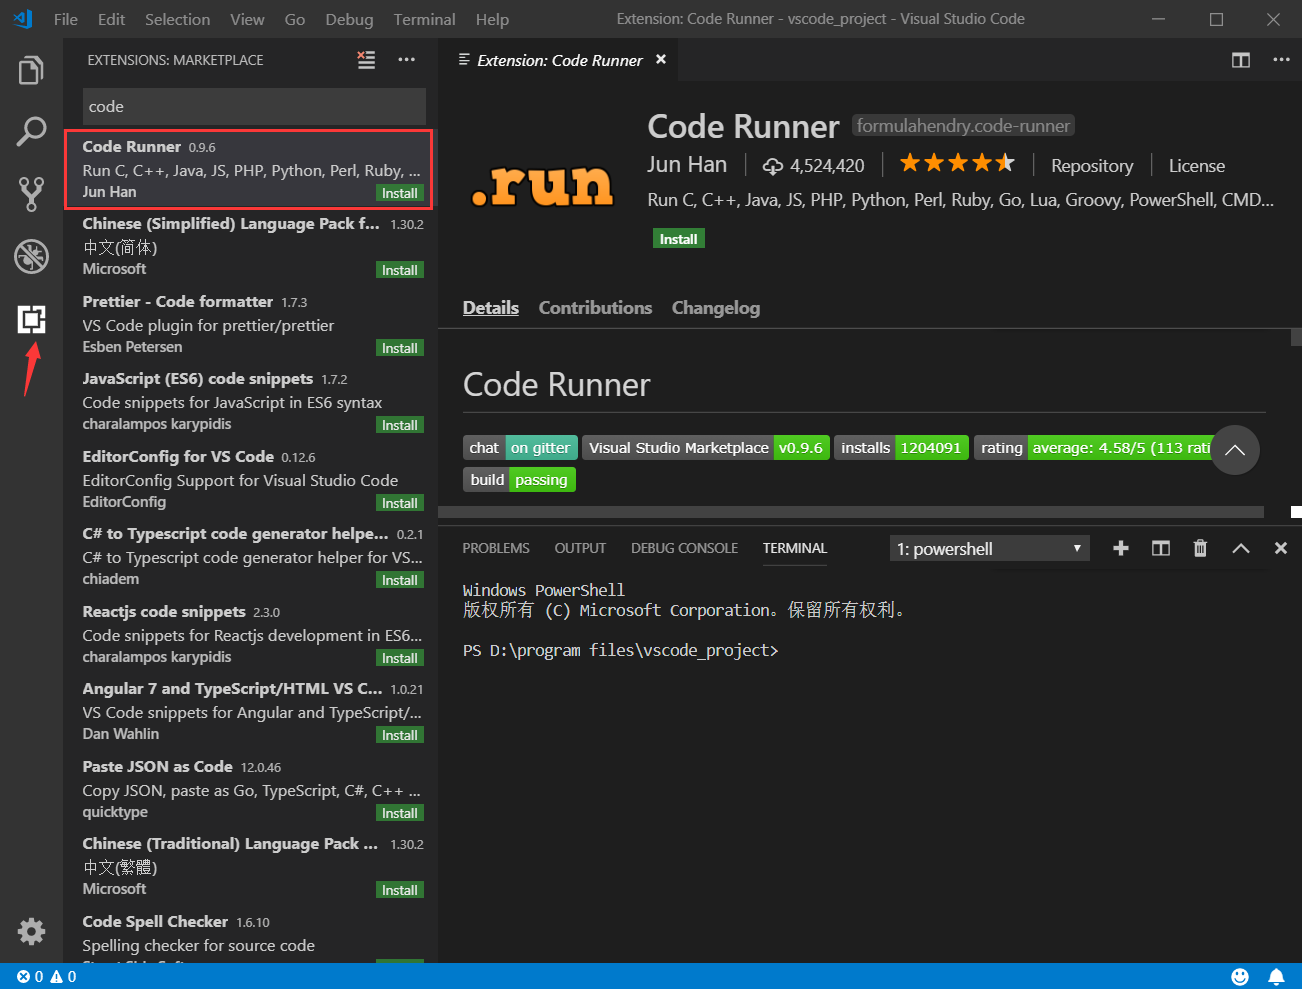Open the View menu
The image size is (1302, 989).
tap(247, 19)
